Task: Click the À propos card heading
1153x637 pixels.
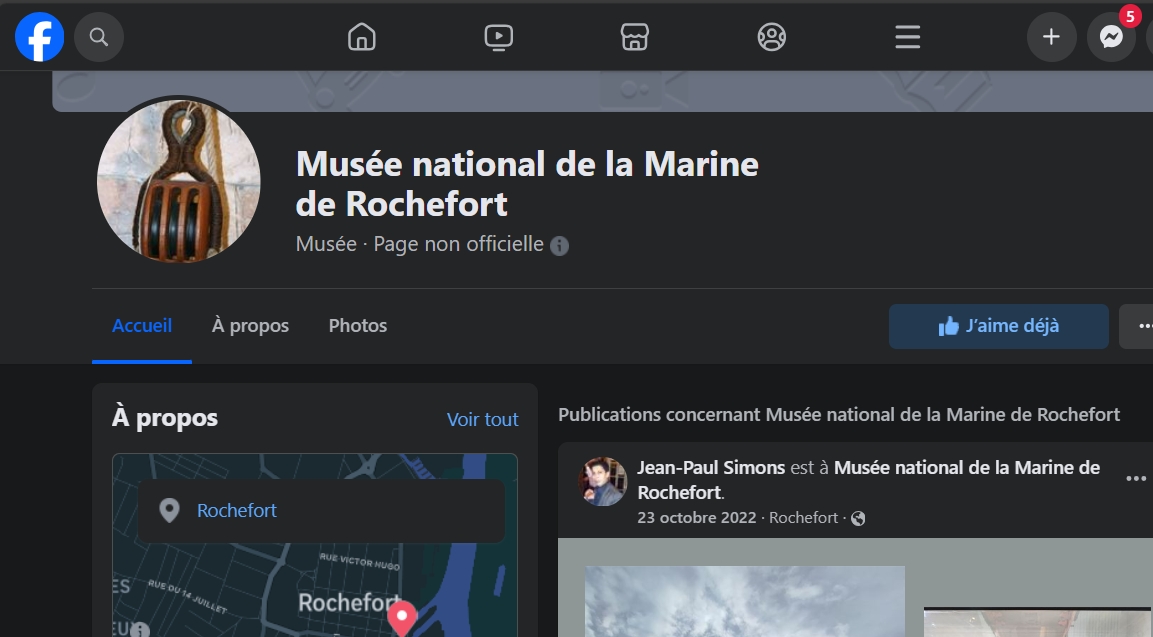Action: pyautogui.click(x=165, y=418)
